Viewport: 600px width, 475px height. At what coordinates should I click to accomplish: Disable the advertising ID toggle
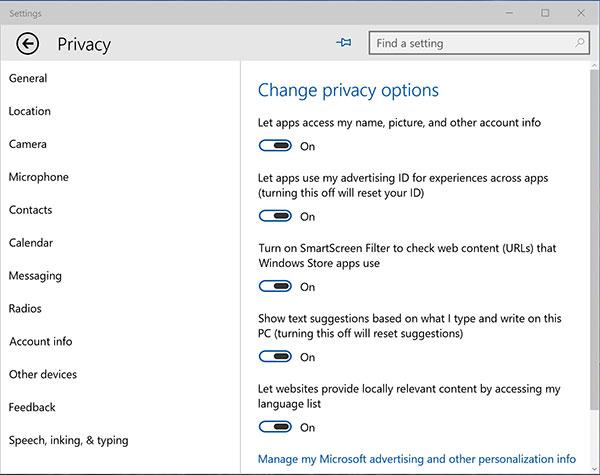pos(275,216)
